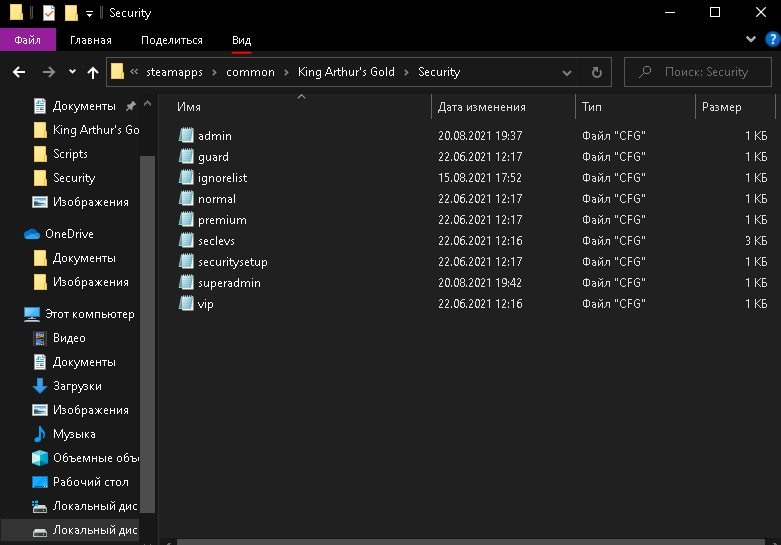Click the admin file icon
Screen dimensions: 781x545
(186, 135)
